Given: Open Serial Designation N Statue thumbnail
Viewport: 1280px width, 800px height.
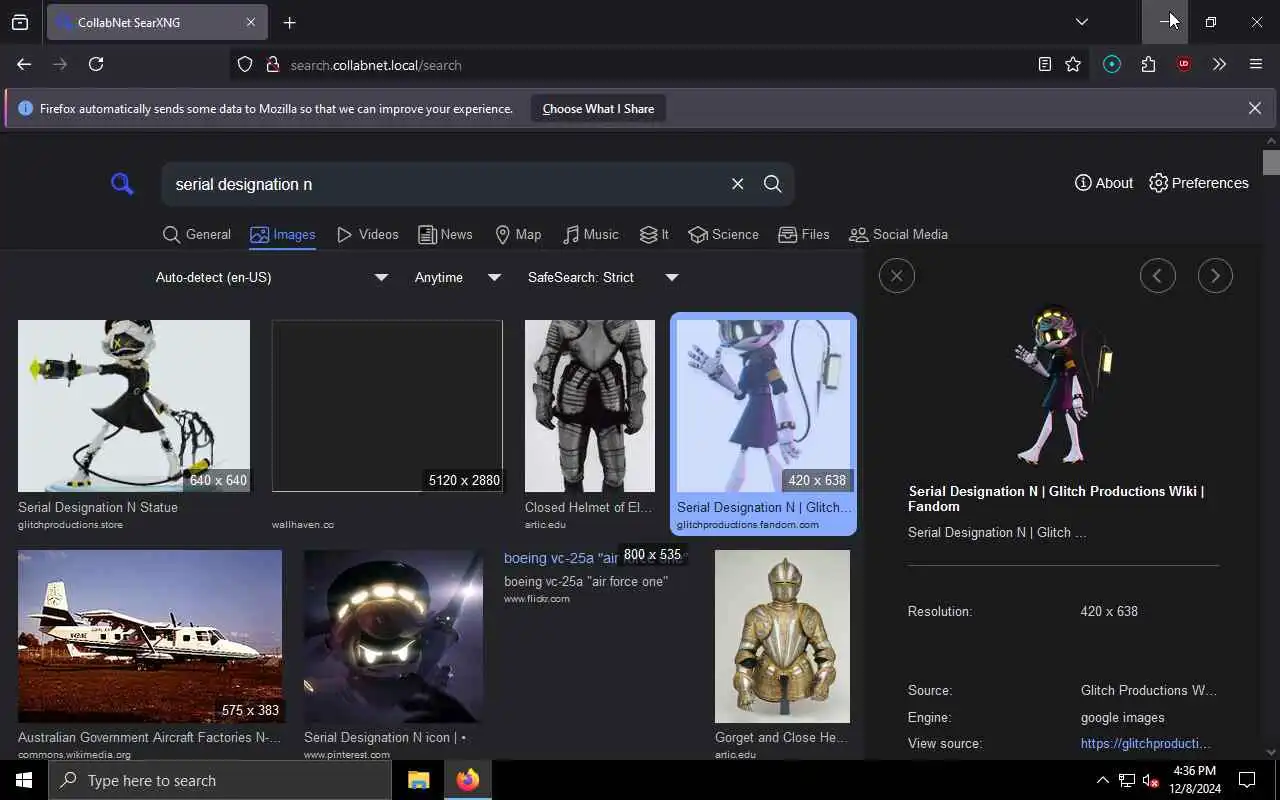Looking at the screenshot, I should 134,406.
